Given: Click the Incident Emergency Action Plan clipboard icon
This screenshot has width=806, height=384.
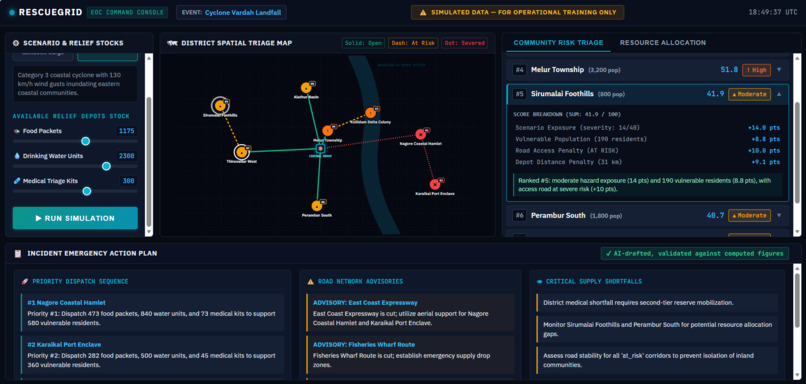Looking at the screenshot, I should pyautogui.click(x=18, y=253).
